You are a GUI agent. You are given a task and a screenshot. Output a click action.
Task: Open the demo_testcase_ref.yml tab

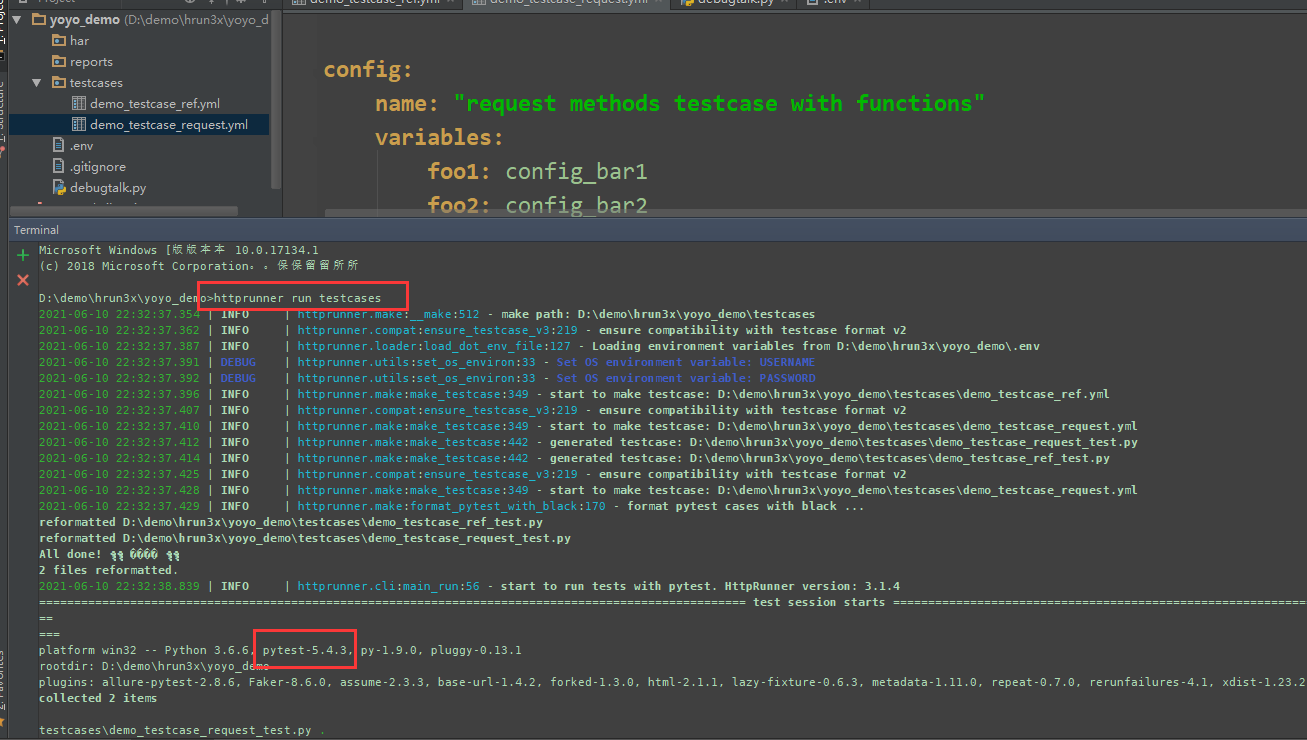(370, 3)
